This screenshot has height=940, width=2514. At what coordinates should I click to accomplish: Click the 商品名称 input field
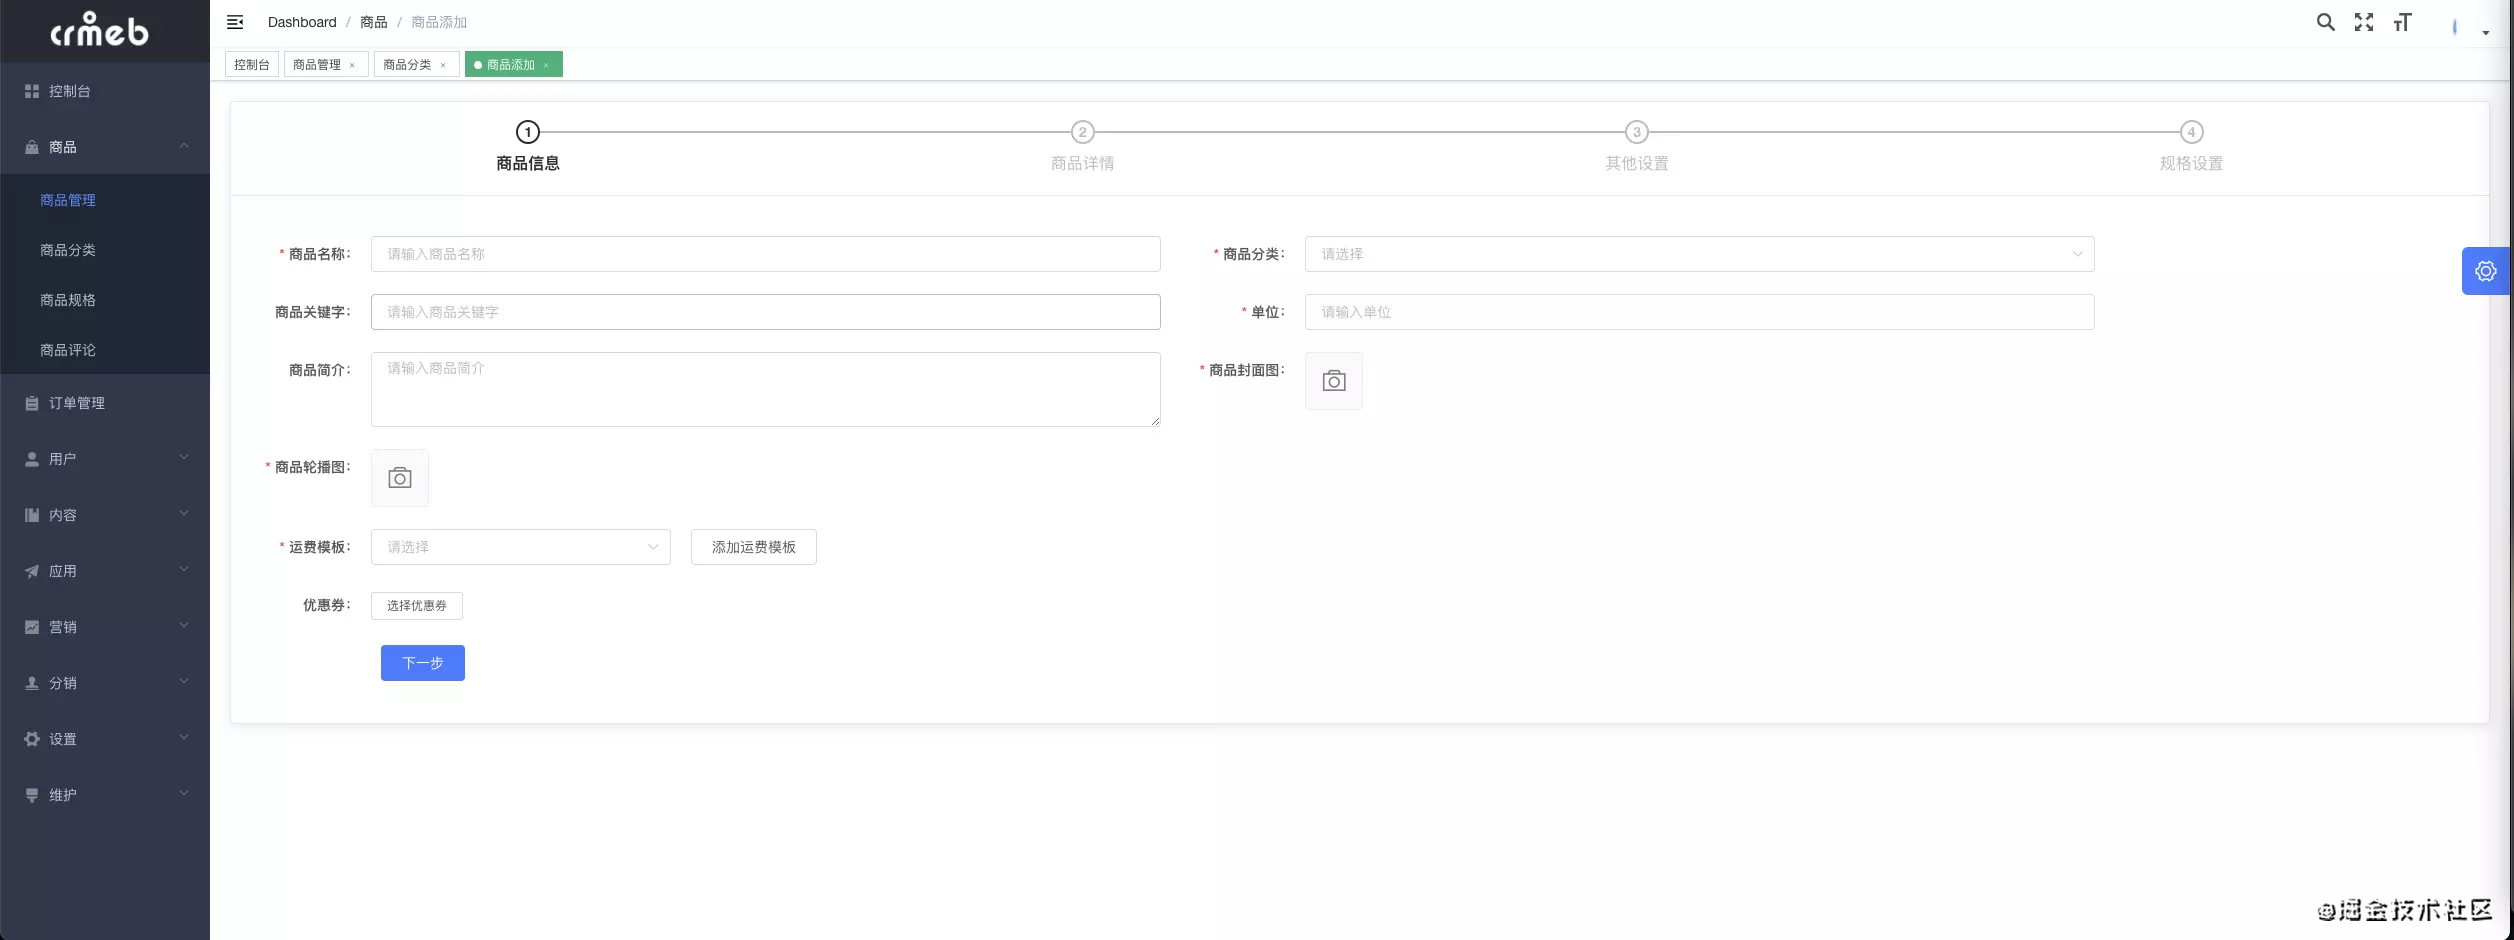(x=764, y=254)
